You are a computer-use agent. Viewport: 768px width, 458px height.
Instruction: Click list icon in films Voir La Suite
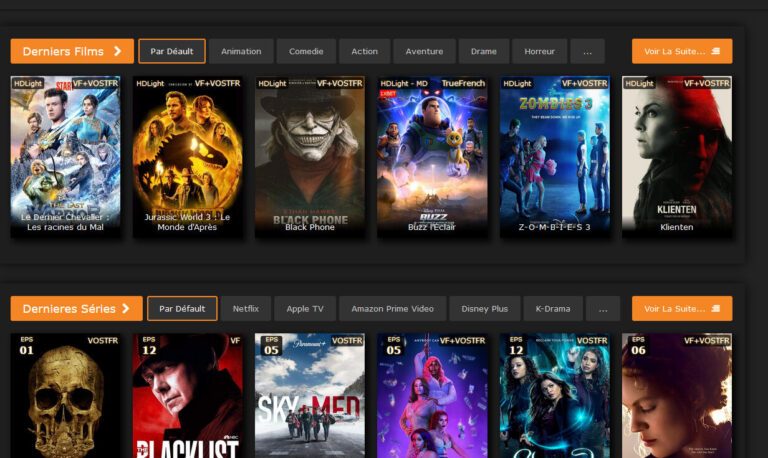coord(716,51)
